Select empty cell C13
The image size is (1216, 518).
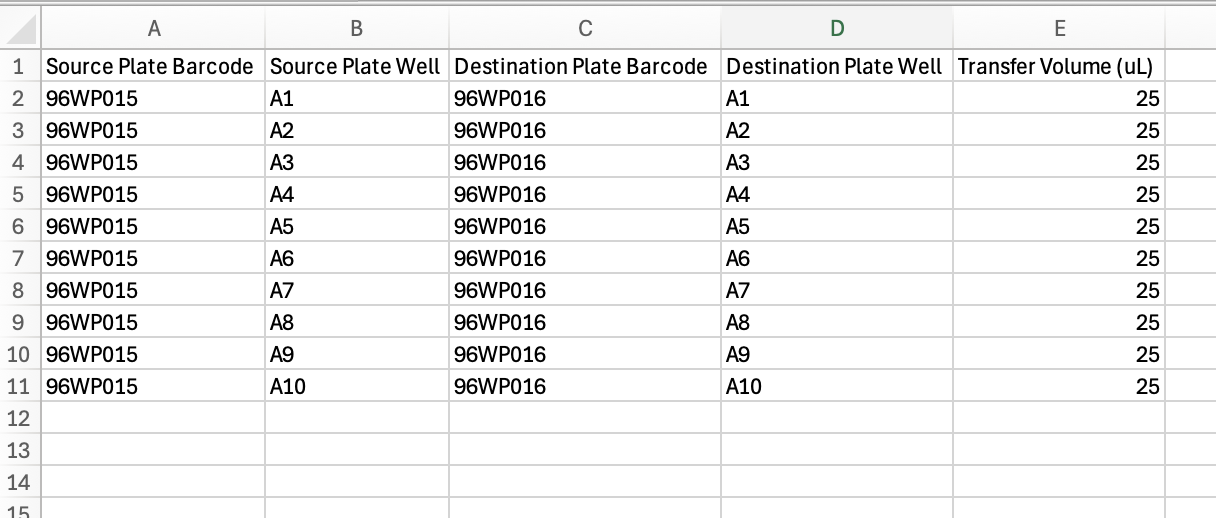585,450
